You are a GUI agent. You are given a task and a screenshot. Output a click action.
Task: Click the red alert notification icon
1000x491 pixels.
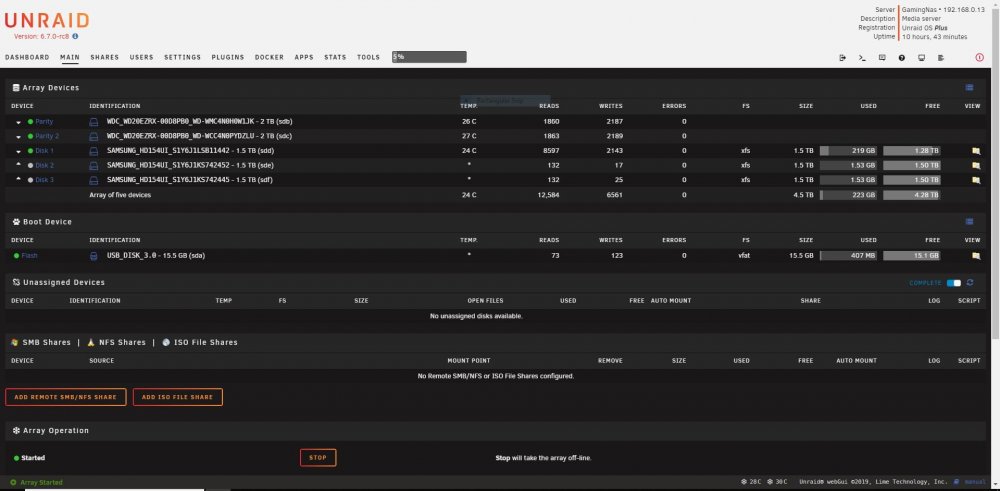980,57
